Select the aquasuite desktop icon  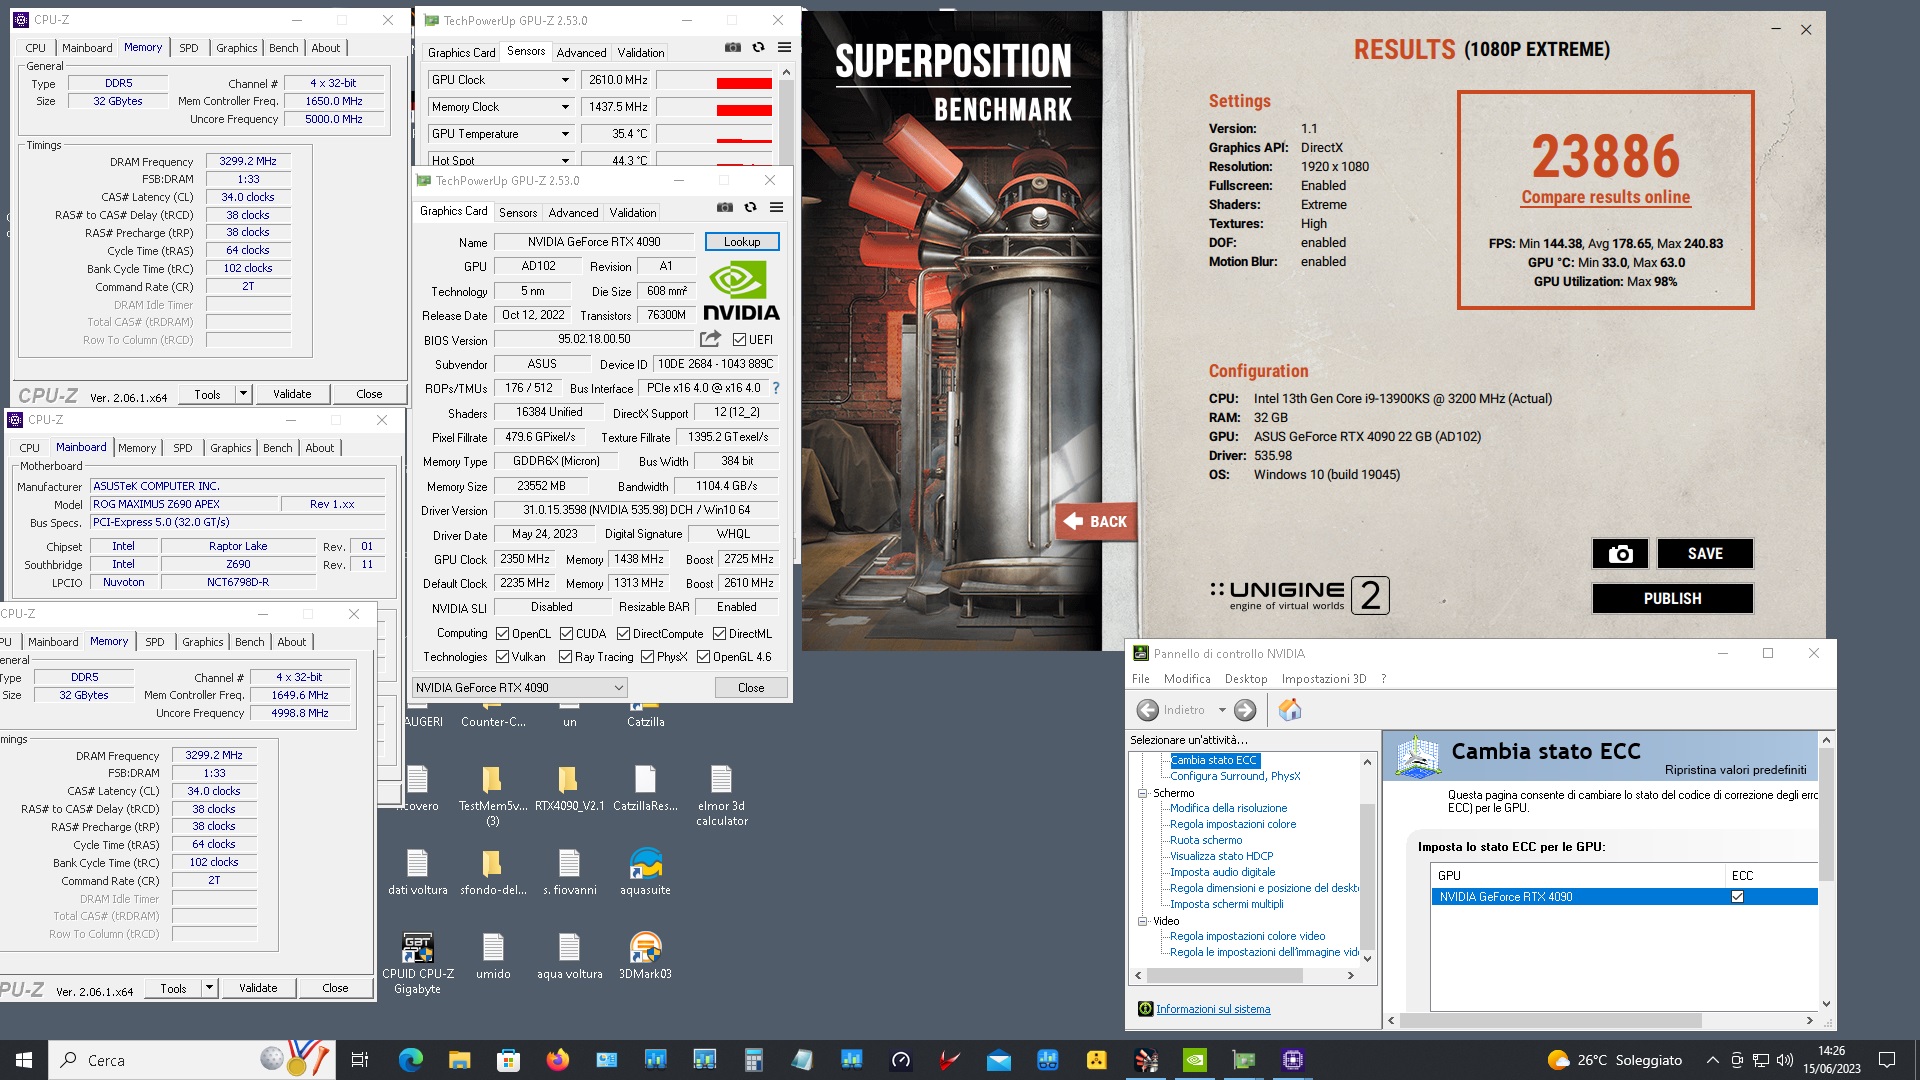point(645,872)
